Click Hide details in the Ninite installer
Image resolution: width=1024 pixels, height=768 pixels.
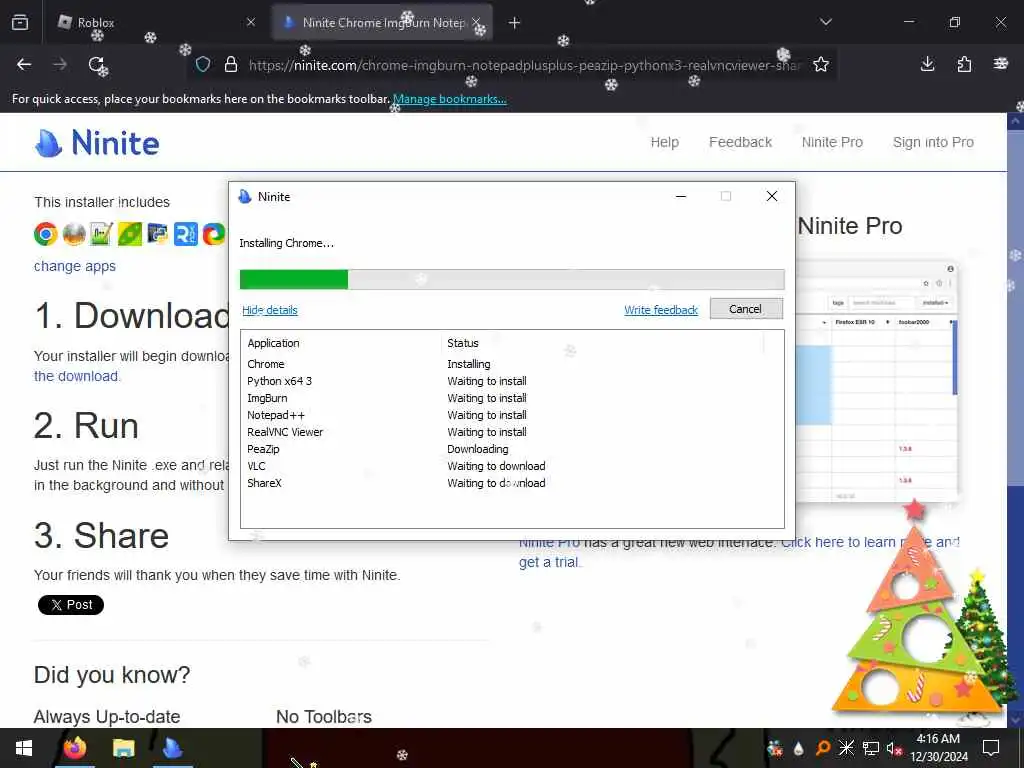[270, 310]
